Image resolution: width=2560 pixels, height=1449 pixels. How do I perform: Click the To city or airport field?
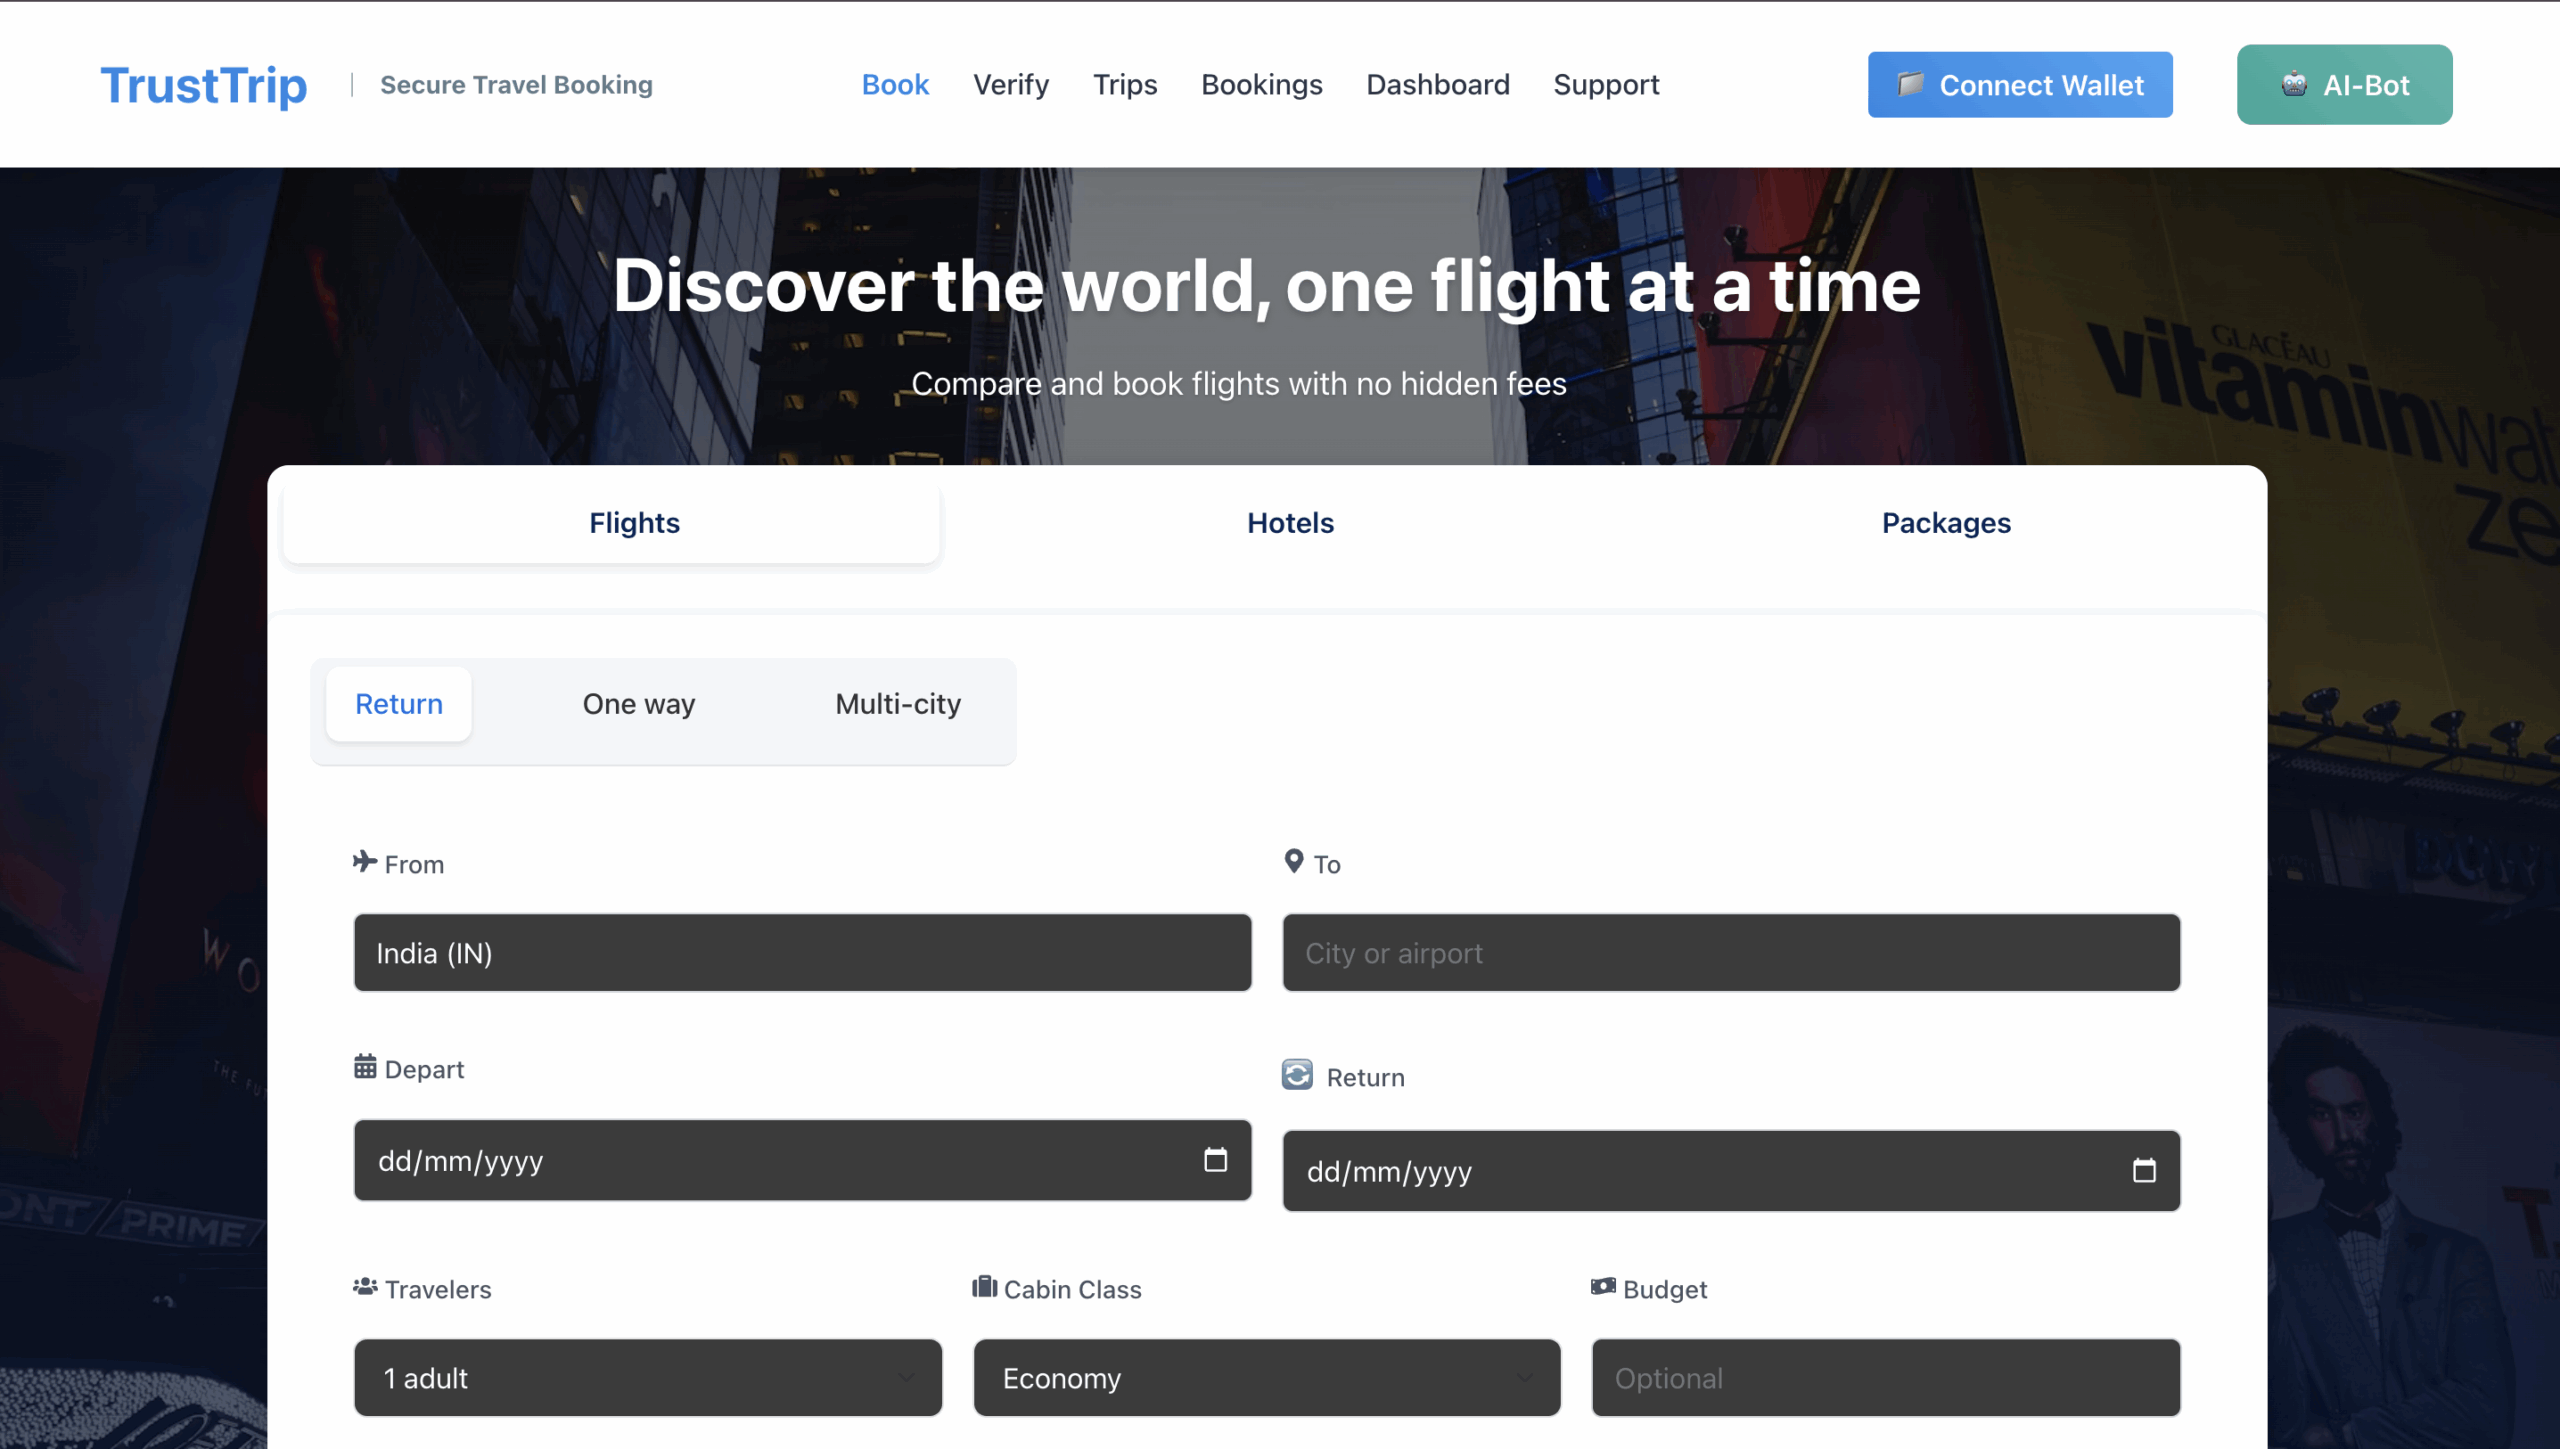[1730, 953]
